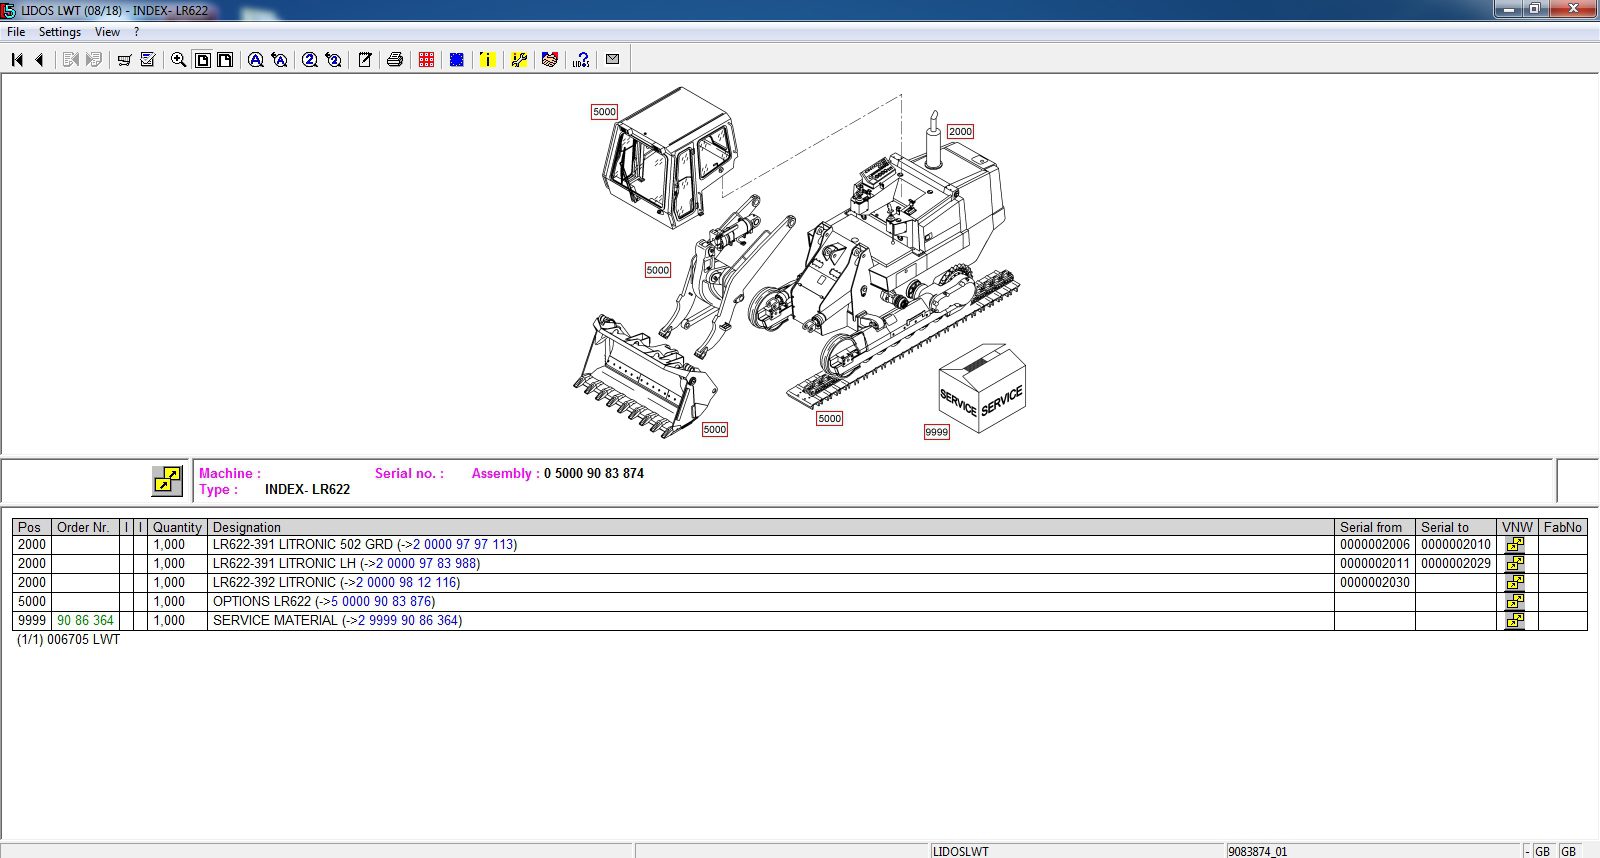1600x858 pixels.
Task: Click the previous page arrow icon
Action: tap(40, 60)
